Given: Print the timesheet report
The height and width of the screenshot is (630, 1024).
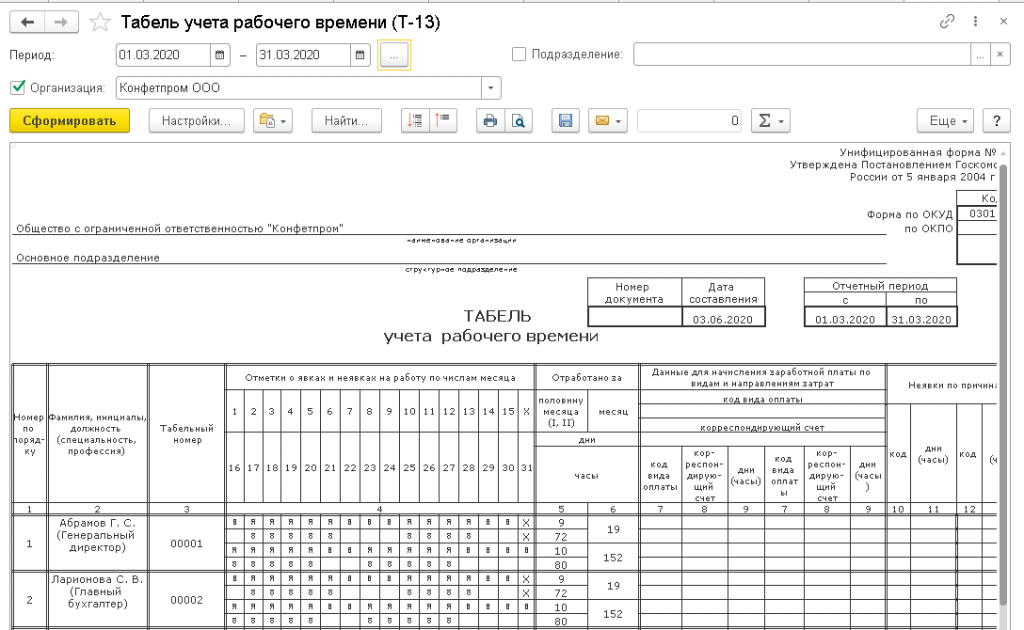Looking at the screenshot, I should (490, 121).
